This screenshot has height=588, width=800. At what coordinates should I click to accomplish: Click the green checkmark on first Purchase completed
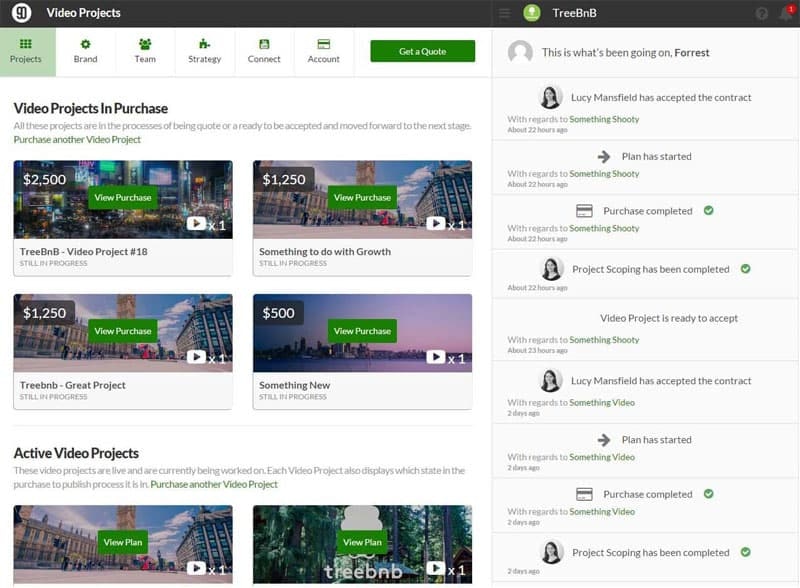(x=709, y=210)
